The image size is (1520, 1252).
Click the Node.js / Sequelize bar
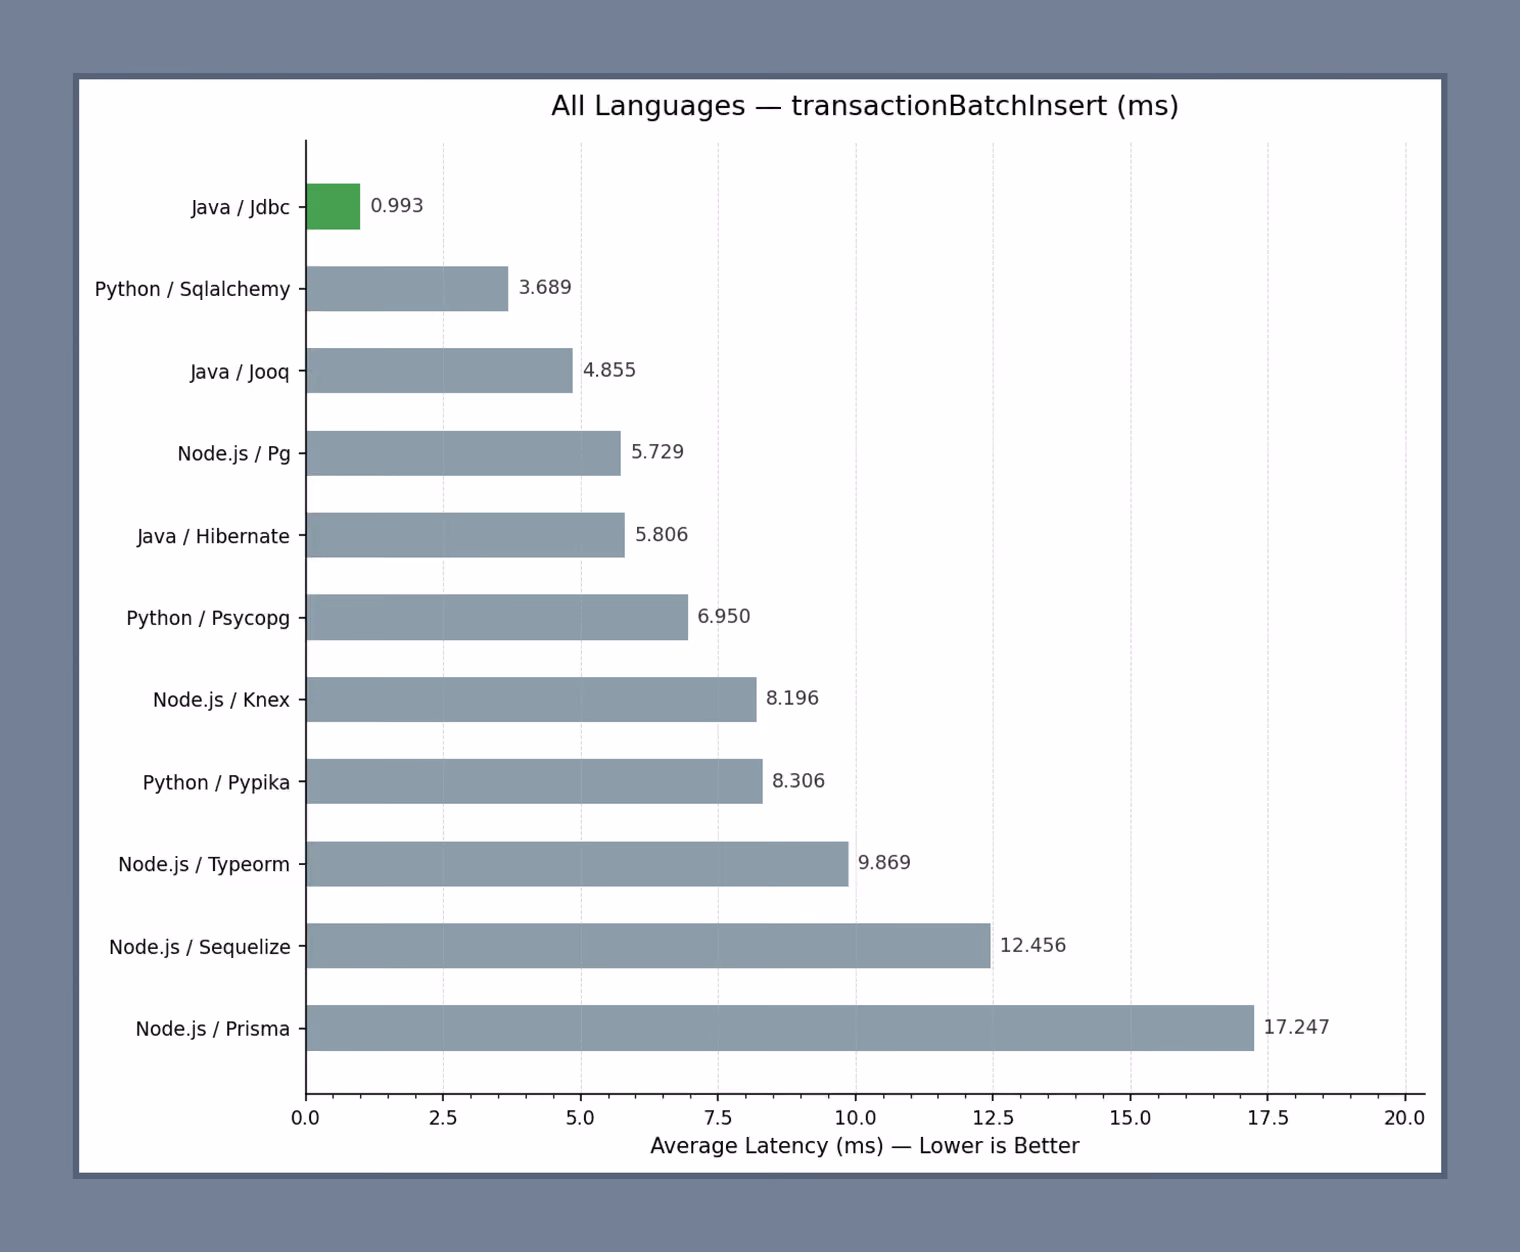click(x=648, y=946)
